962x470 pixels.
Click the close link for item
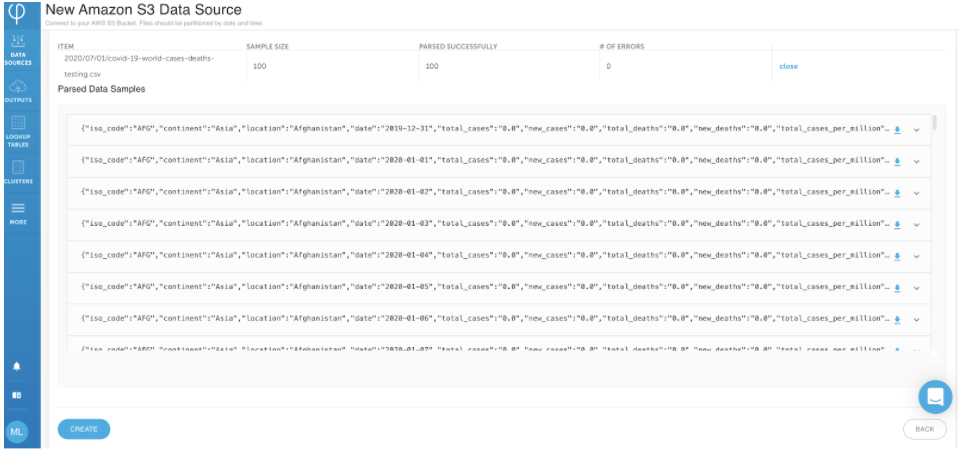(788, 66)
